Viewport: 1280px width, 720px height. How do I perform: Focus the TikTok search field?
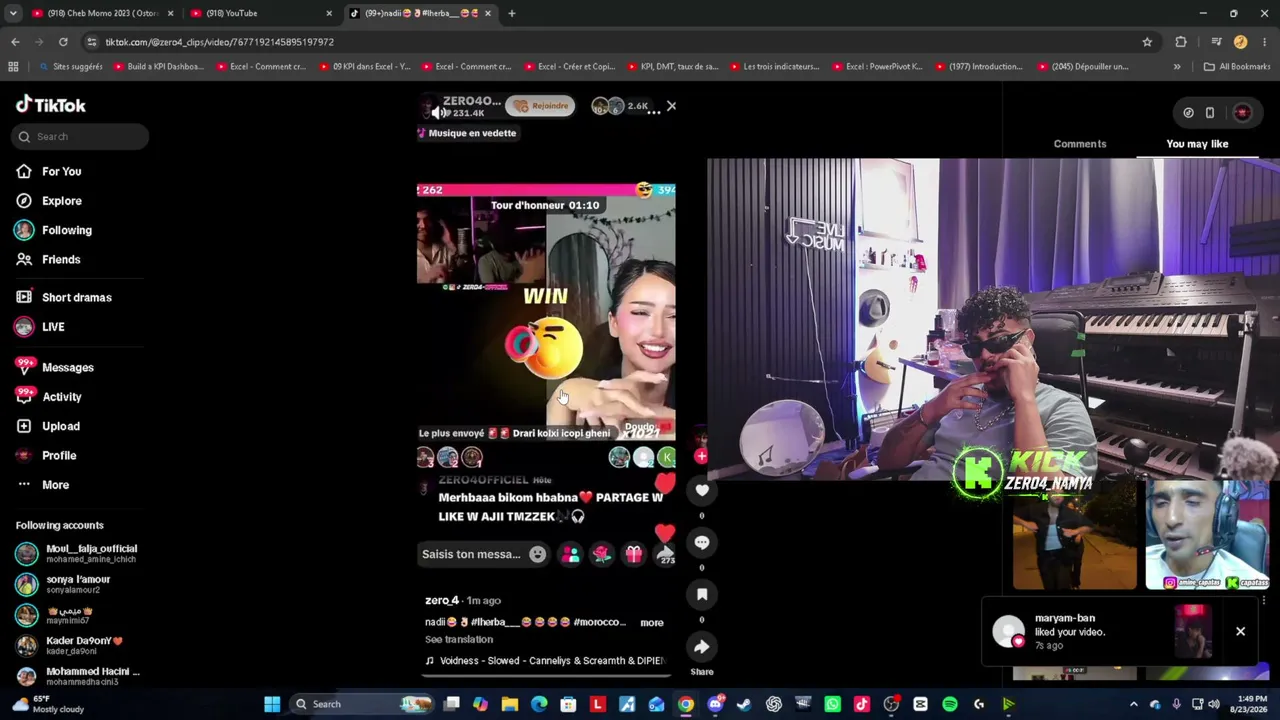point(80,136)
